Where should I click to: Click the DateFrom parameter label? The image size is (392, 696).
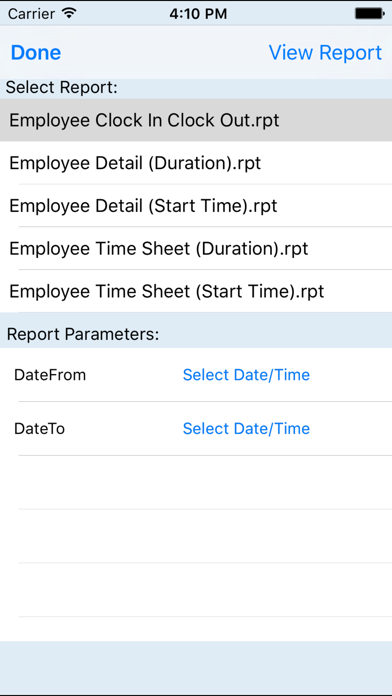pyautogui.click(x=50, y=375)
